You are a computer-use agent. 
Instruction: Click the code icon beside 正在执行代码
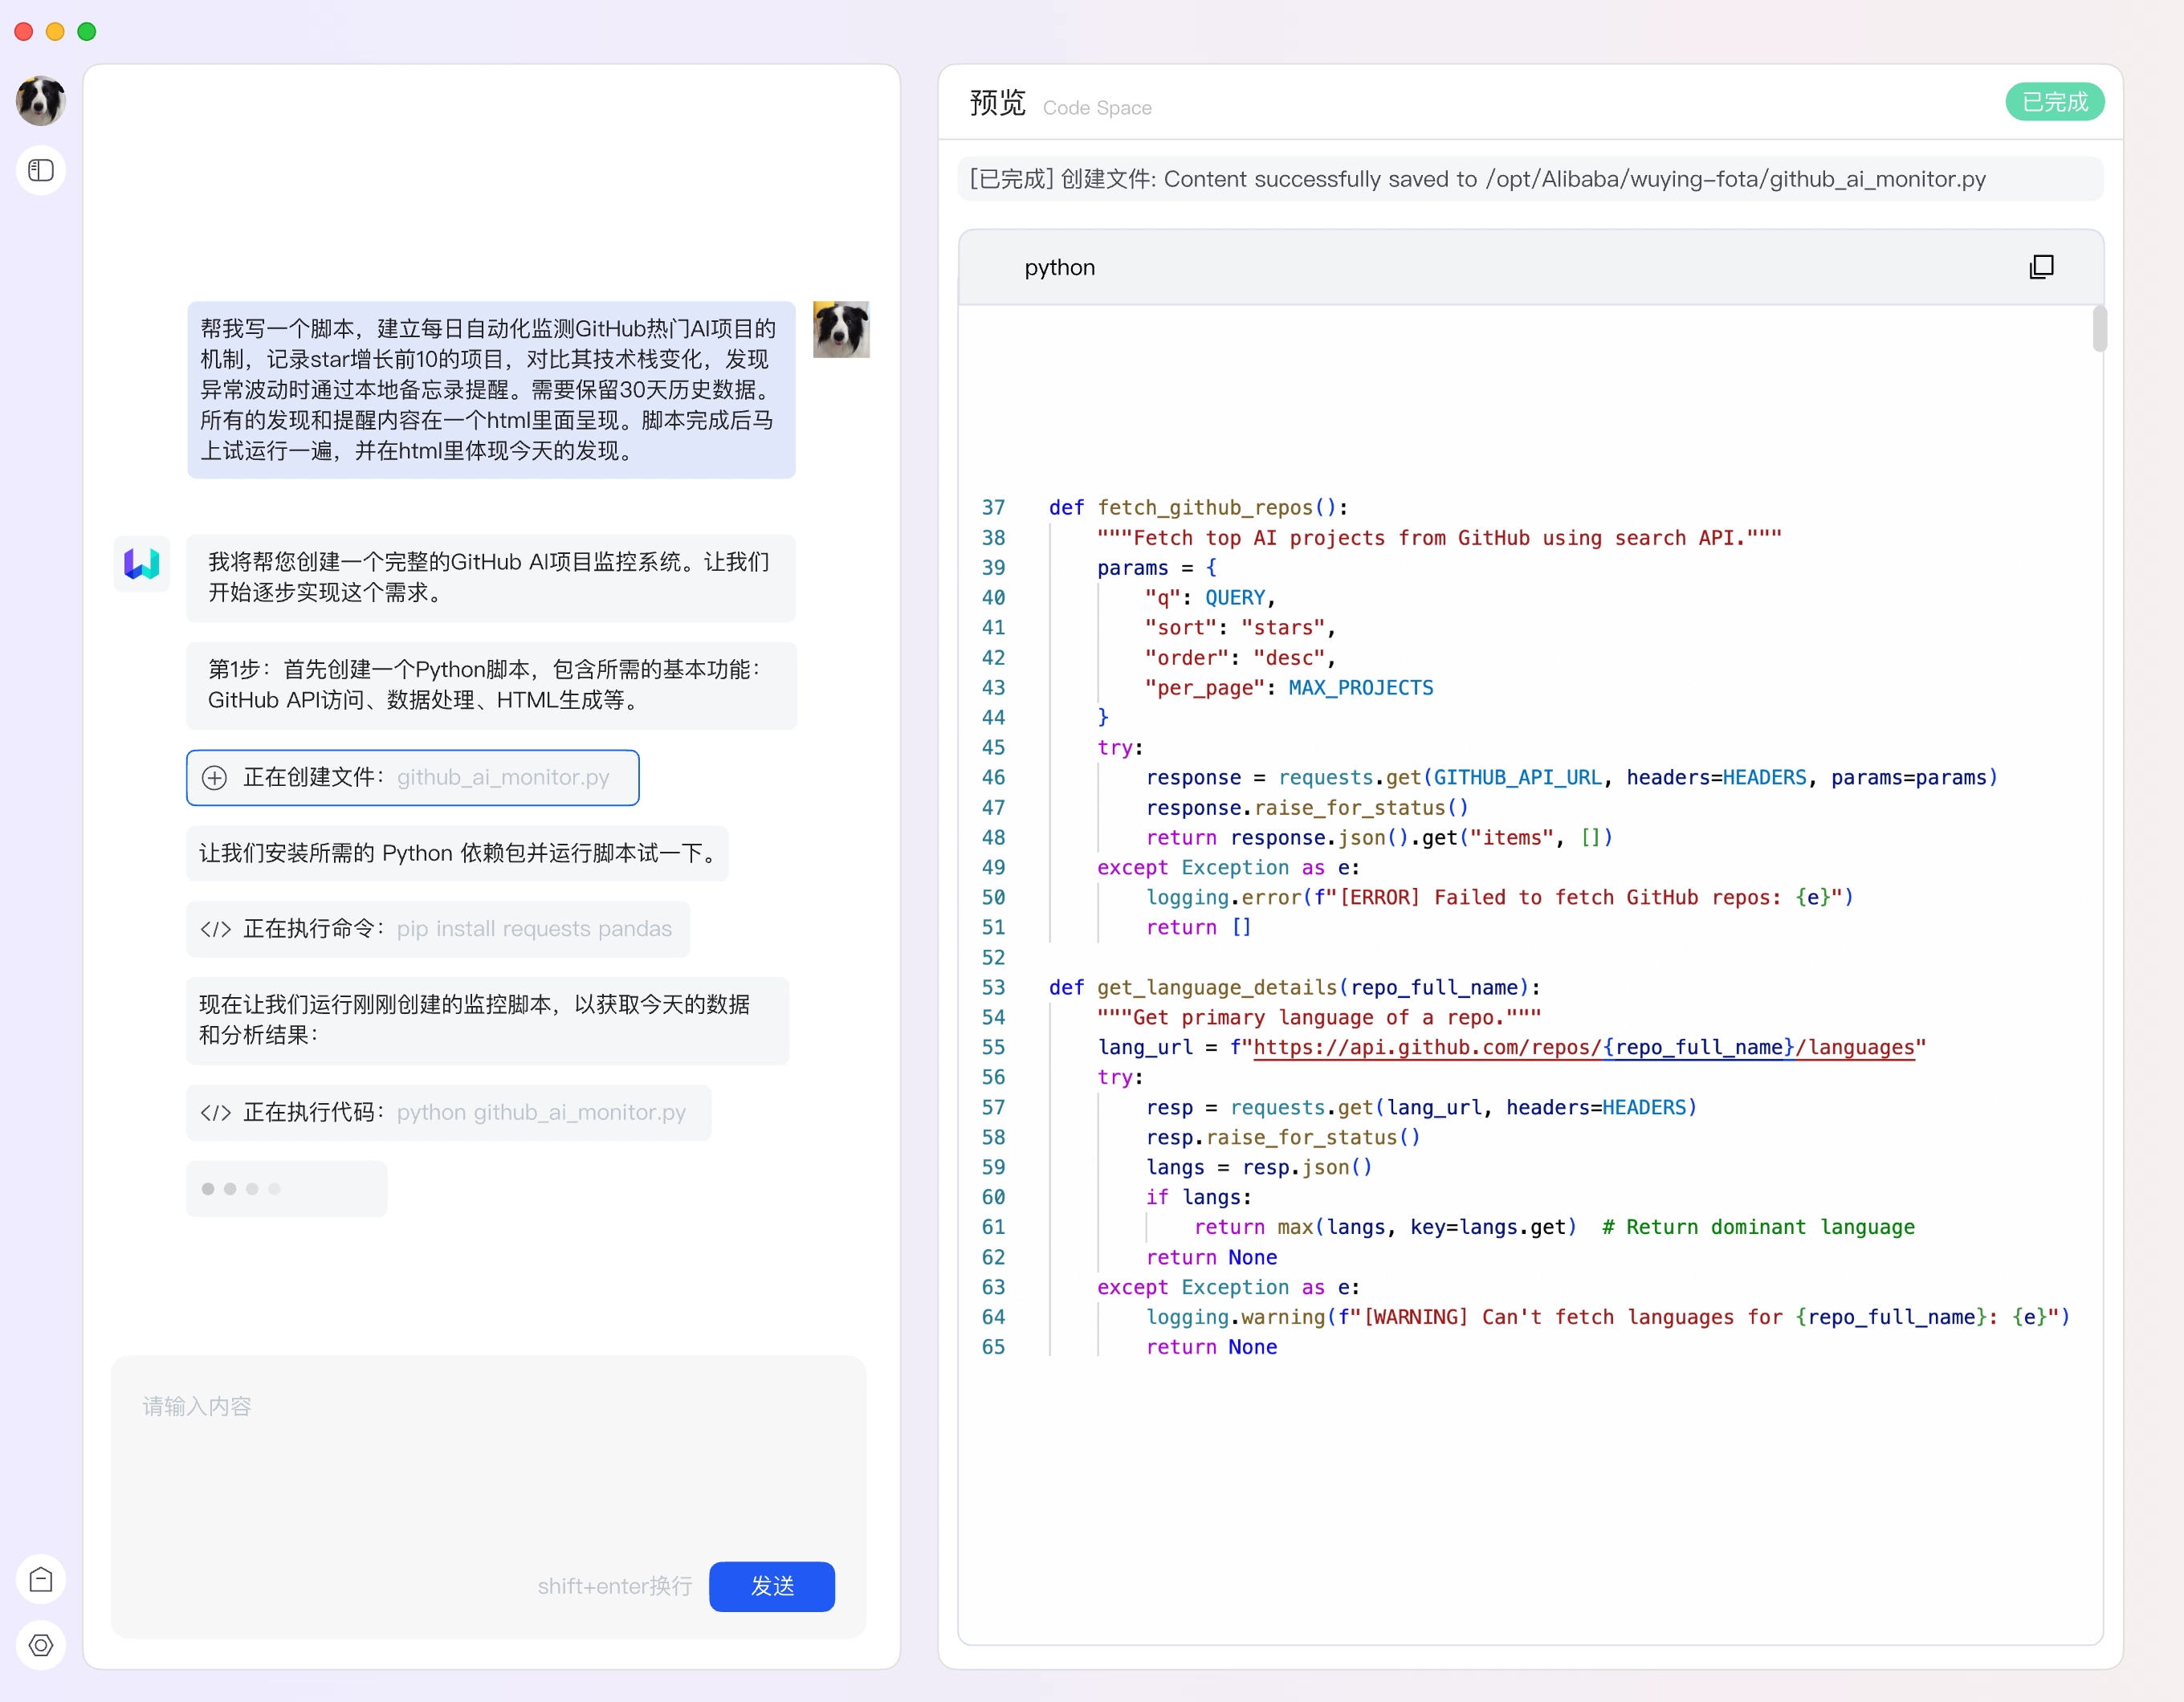[216, 1113]
